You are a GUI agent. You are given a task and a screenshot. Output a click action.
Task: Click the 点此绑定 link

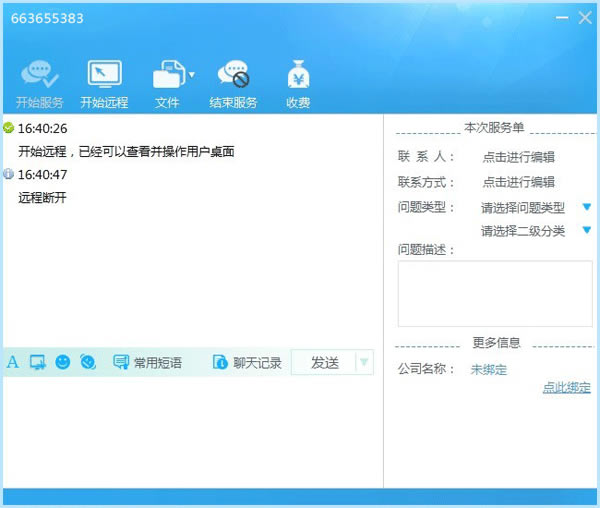(x=566, y=387)
